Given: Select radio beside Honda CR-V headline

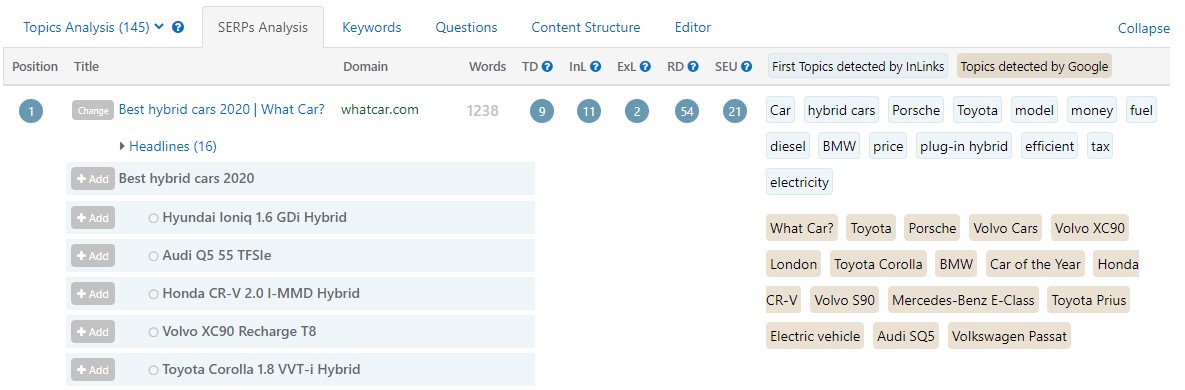Looking at the screenshot, I should [153, 294].
